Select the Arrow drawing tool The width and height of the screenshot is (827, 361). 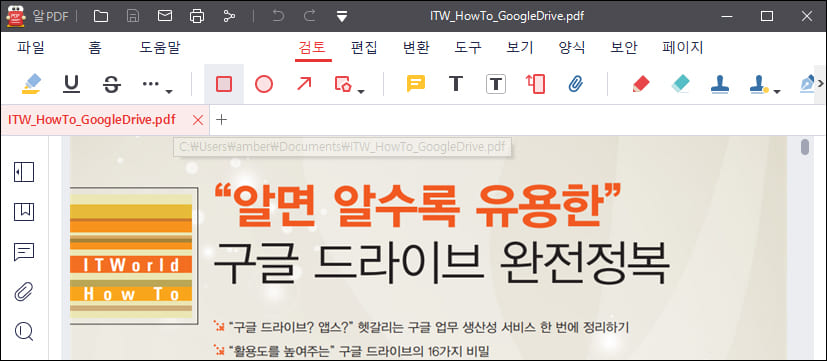coord(304,84)
